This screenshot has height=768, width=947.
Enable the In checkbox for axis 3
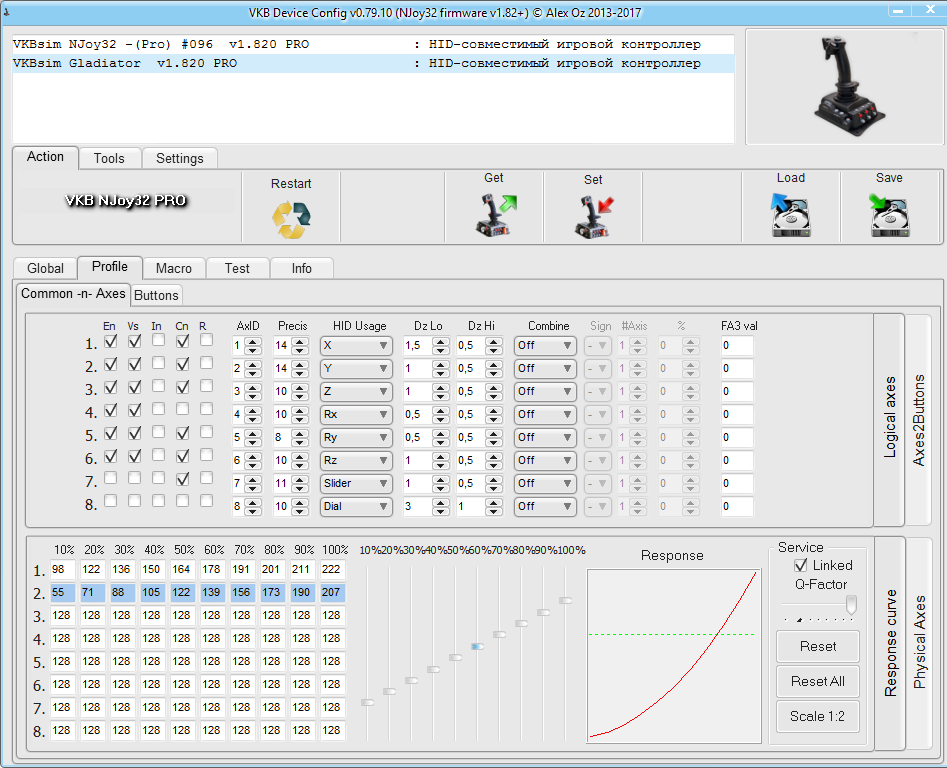tap(157, 387)
